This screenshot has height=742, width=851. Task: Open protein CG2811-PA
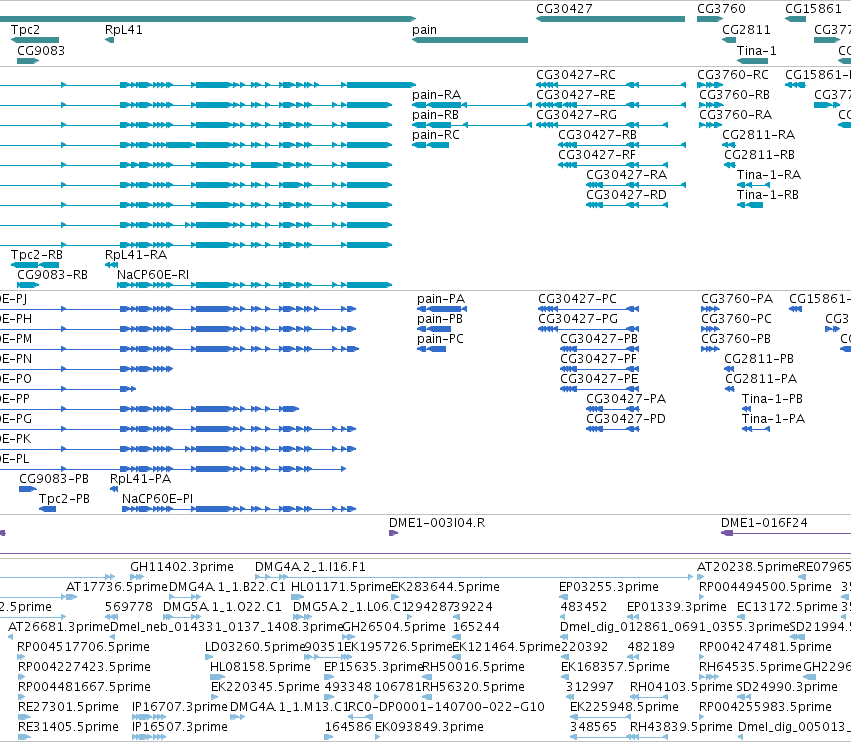click(761, 379)
